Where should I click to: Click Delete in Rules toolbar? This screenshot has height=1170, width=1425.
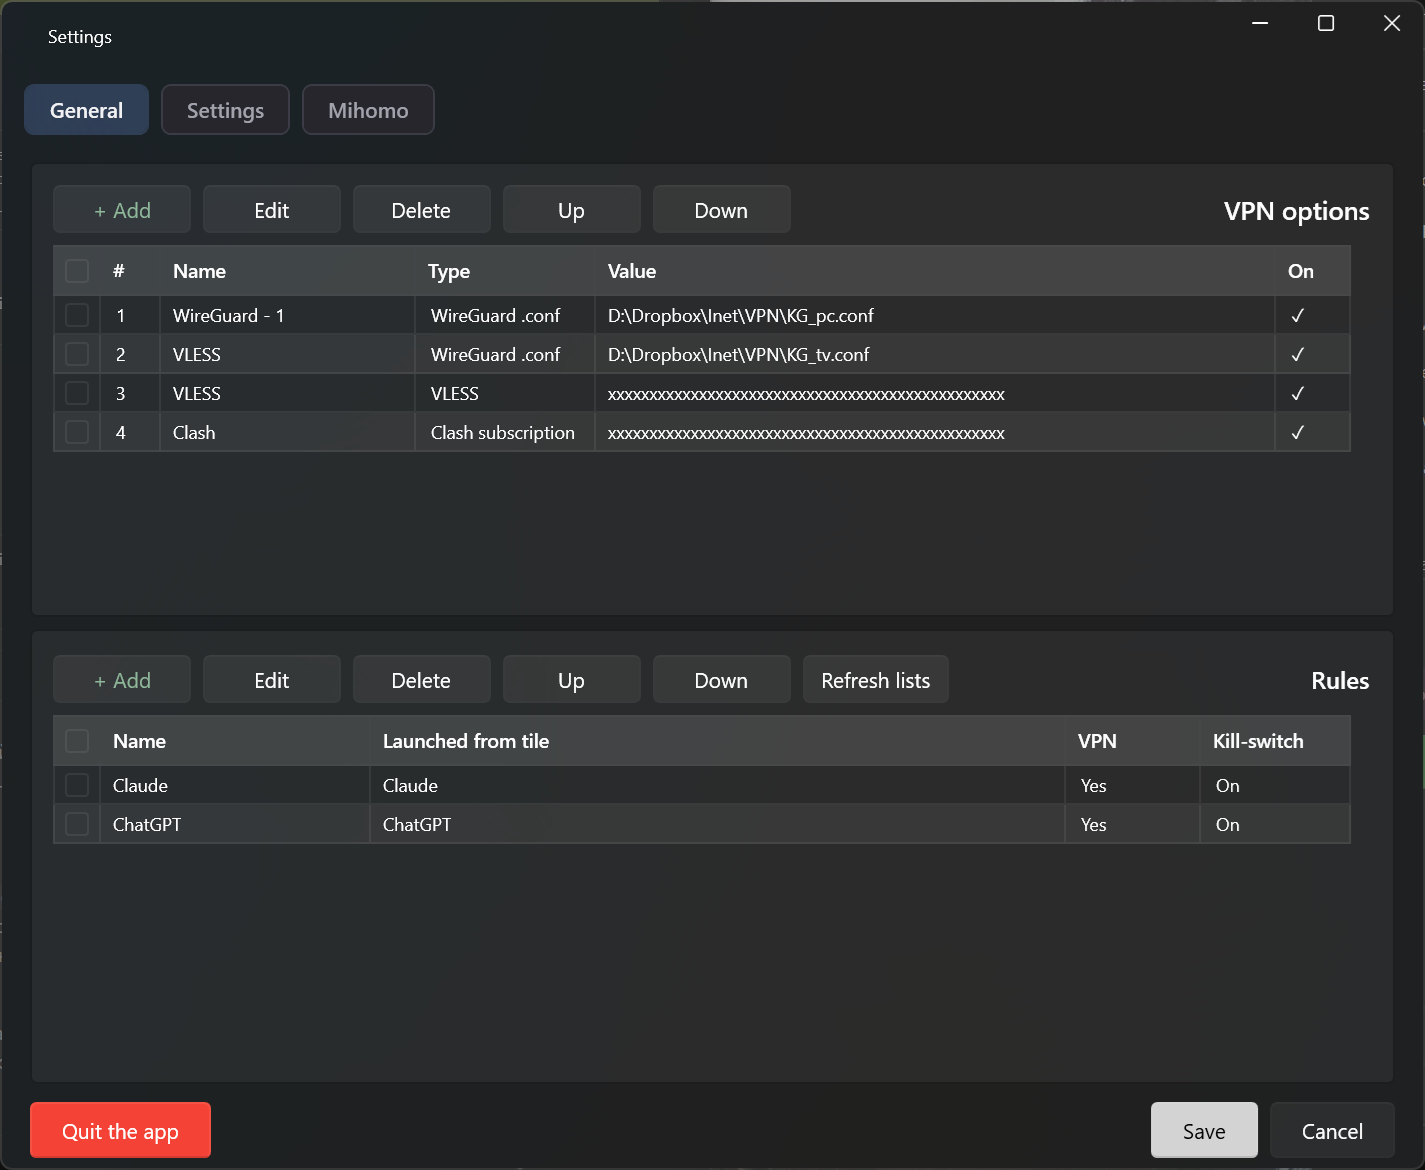point(421,680)
